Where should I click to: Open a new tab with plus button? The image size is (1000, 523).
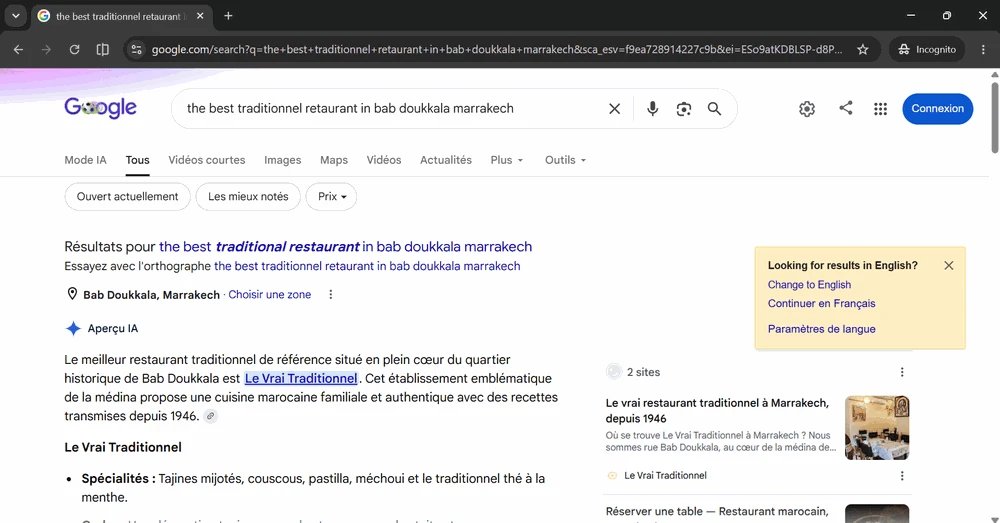pos(228,16)
